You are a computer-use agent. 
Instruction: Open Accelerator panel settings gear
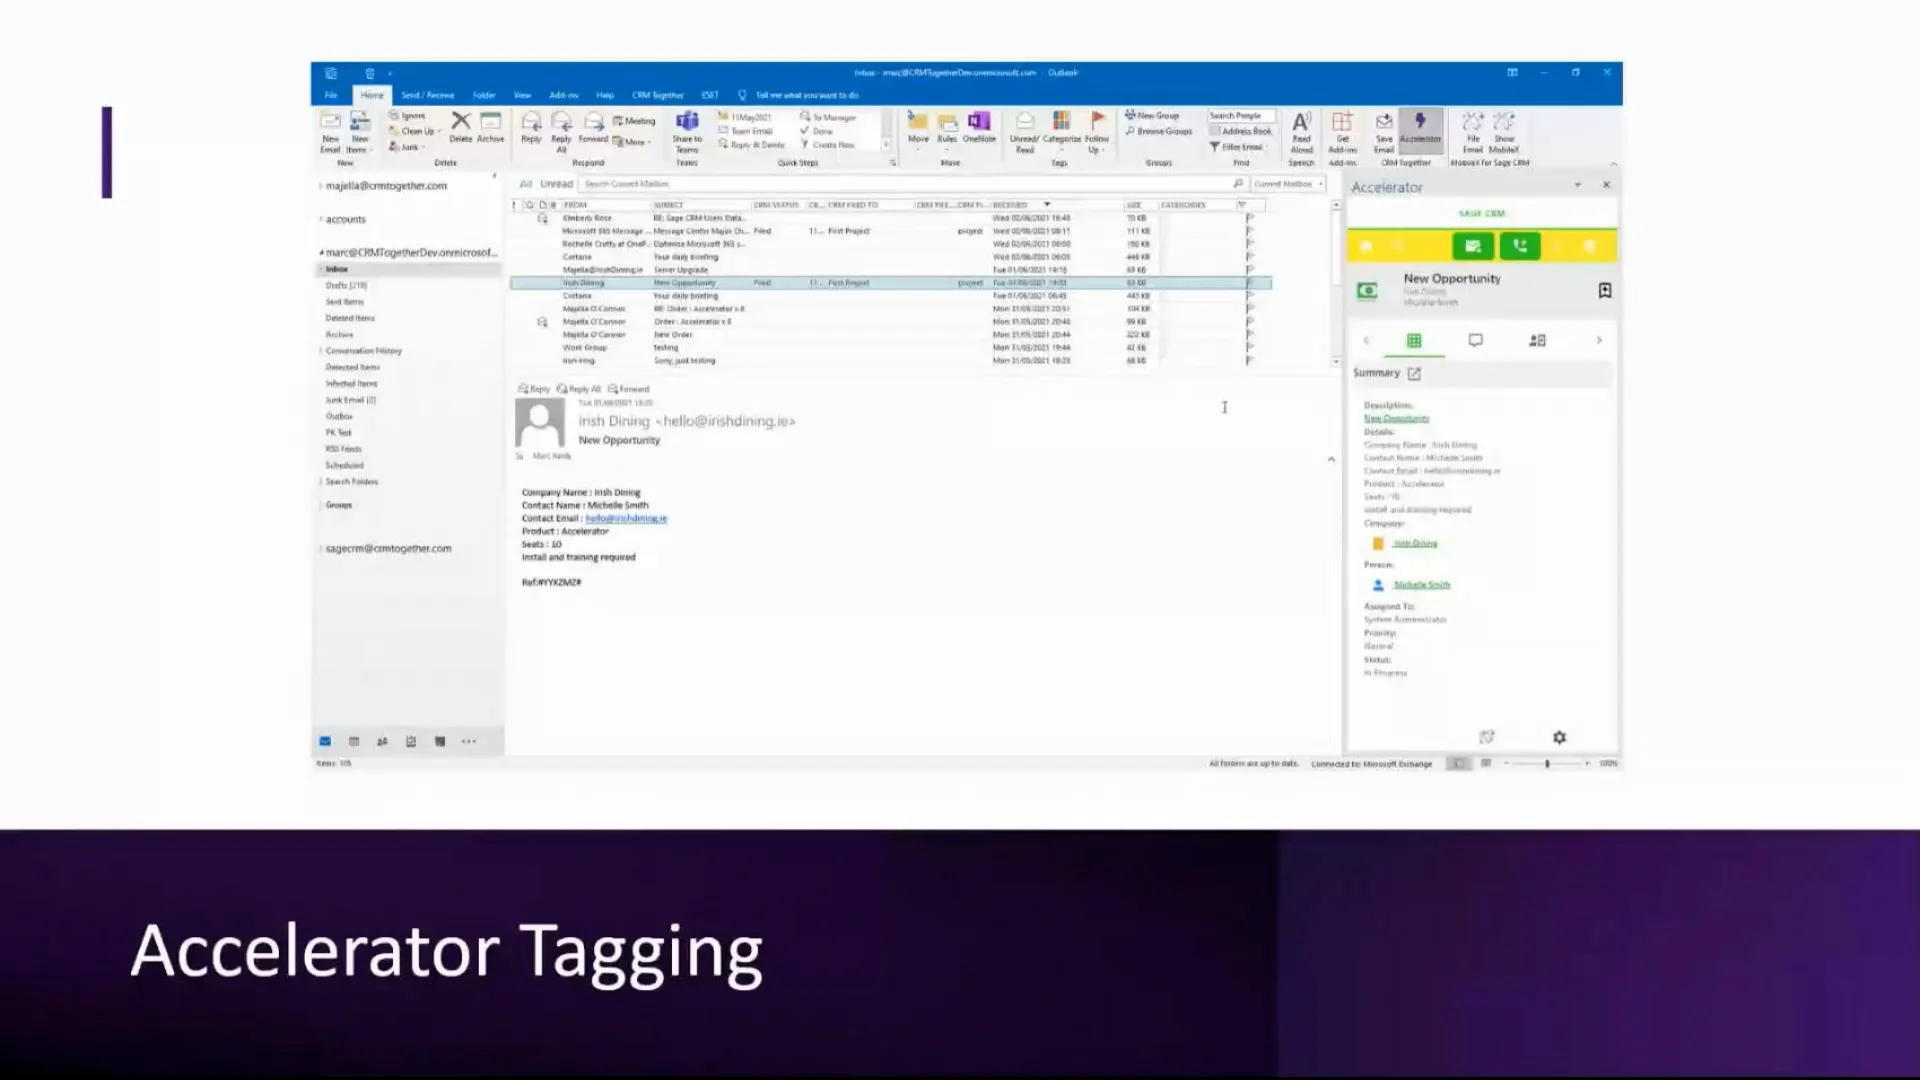coord(1559,737)
